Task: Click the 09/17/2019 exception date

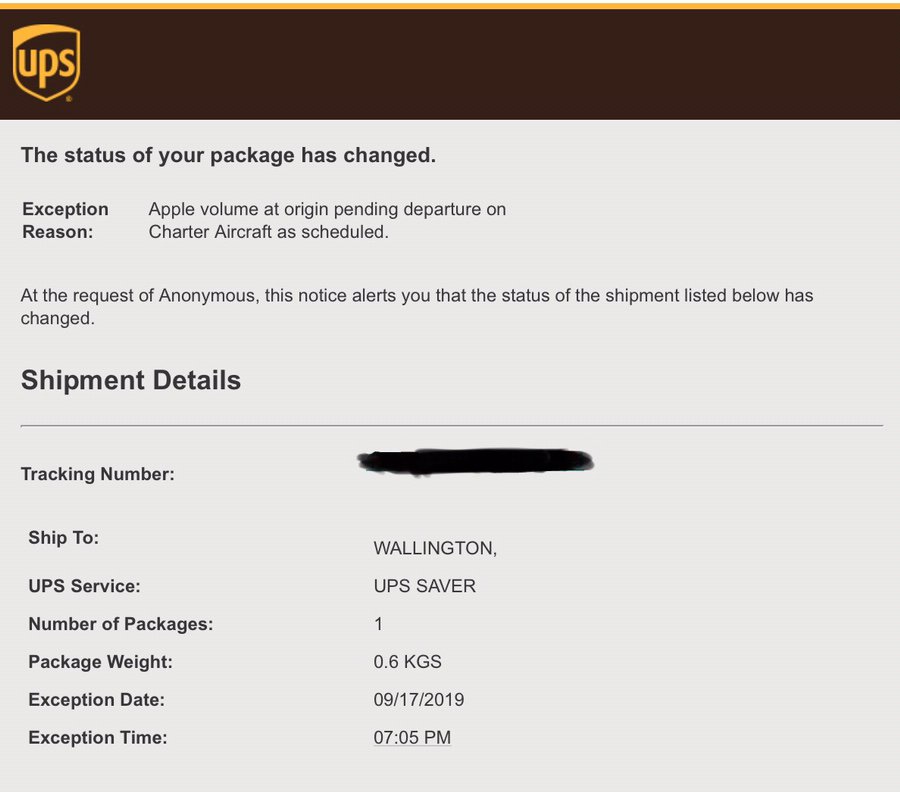Action: pyautogui.click(x=419, y=700)
